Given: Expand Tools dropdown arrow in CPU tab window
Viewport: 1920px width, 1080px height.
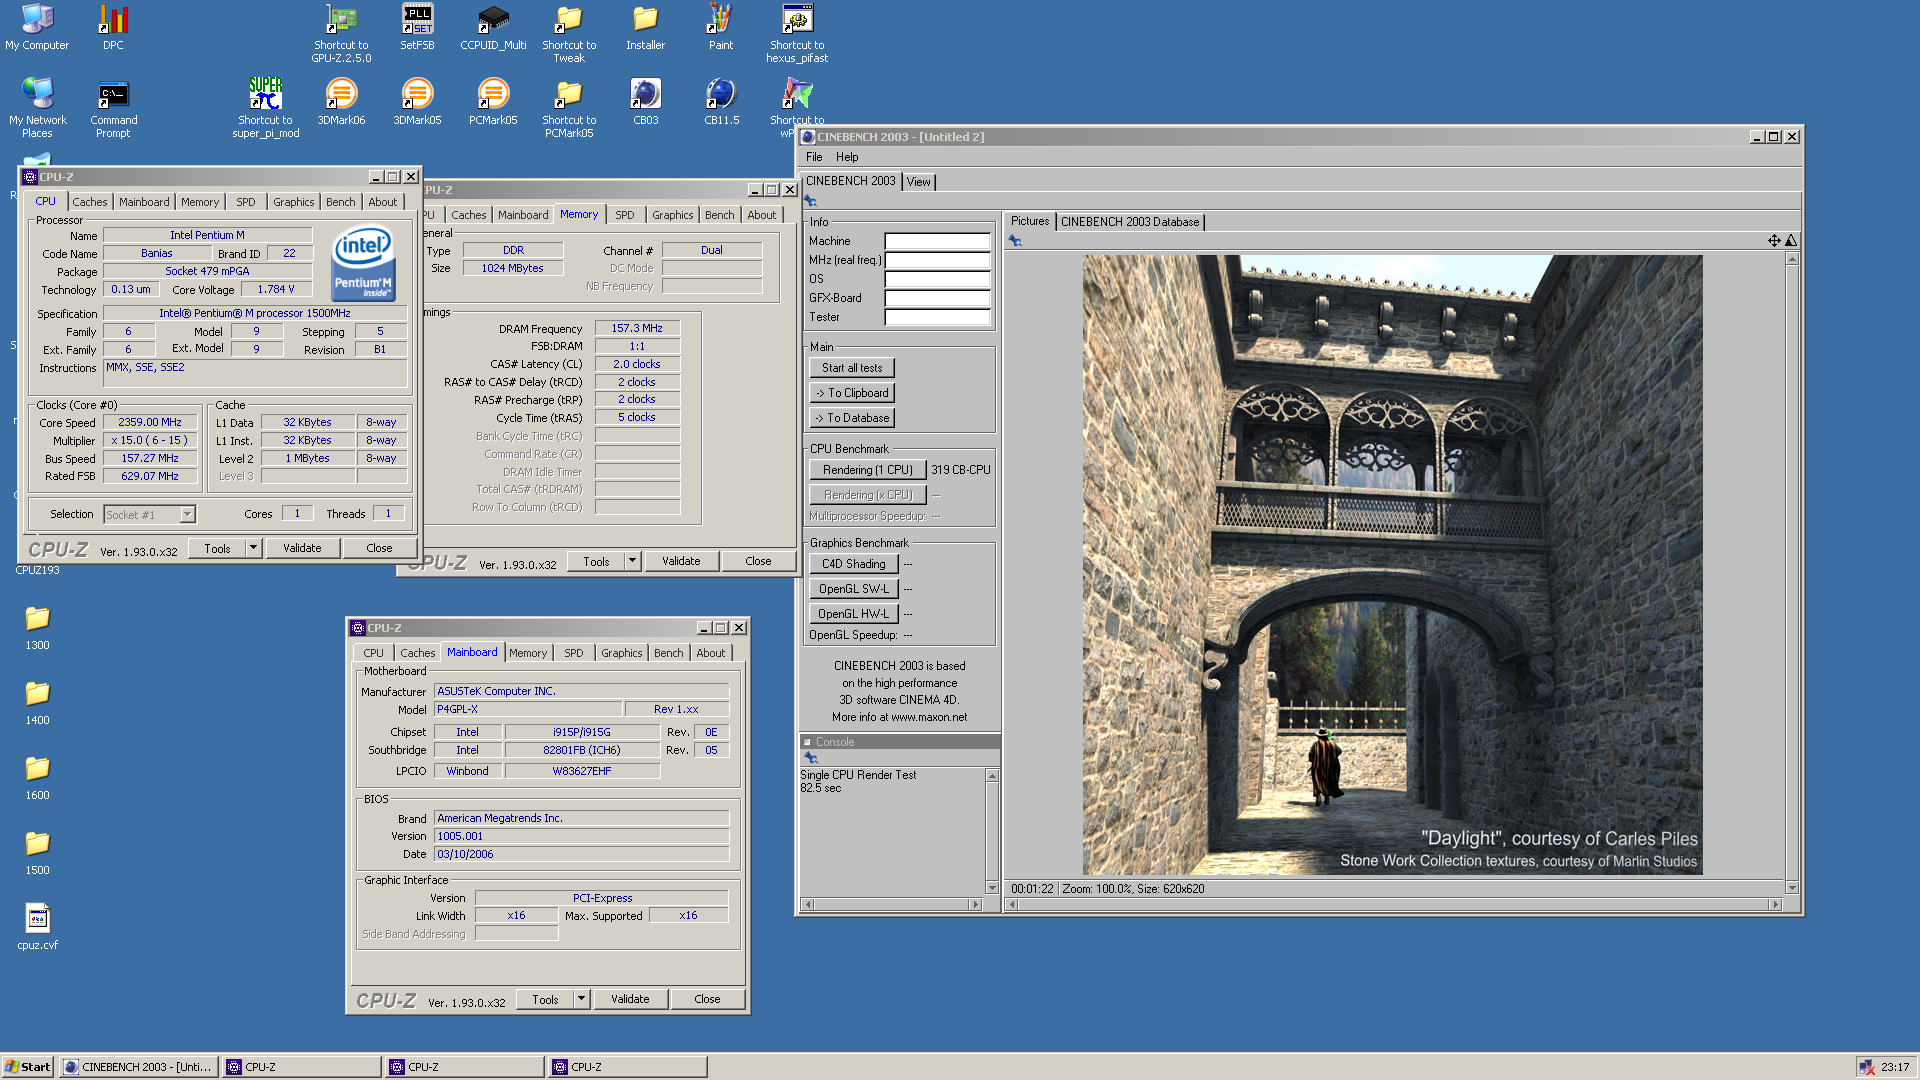Looking at the screenshot, I should click(x=253, y=548).
